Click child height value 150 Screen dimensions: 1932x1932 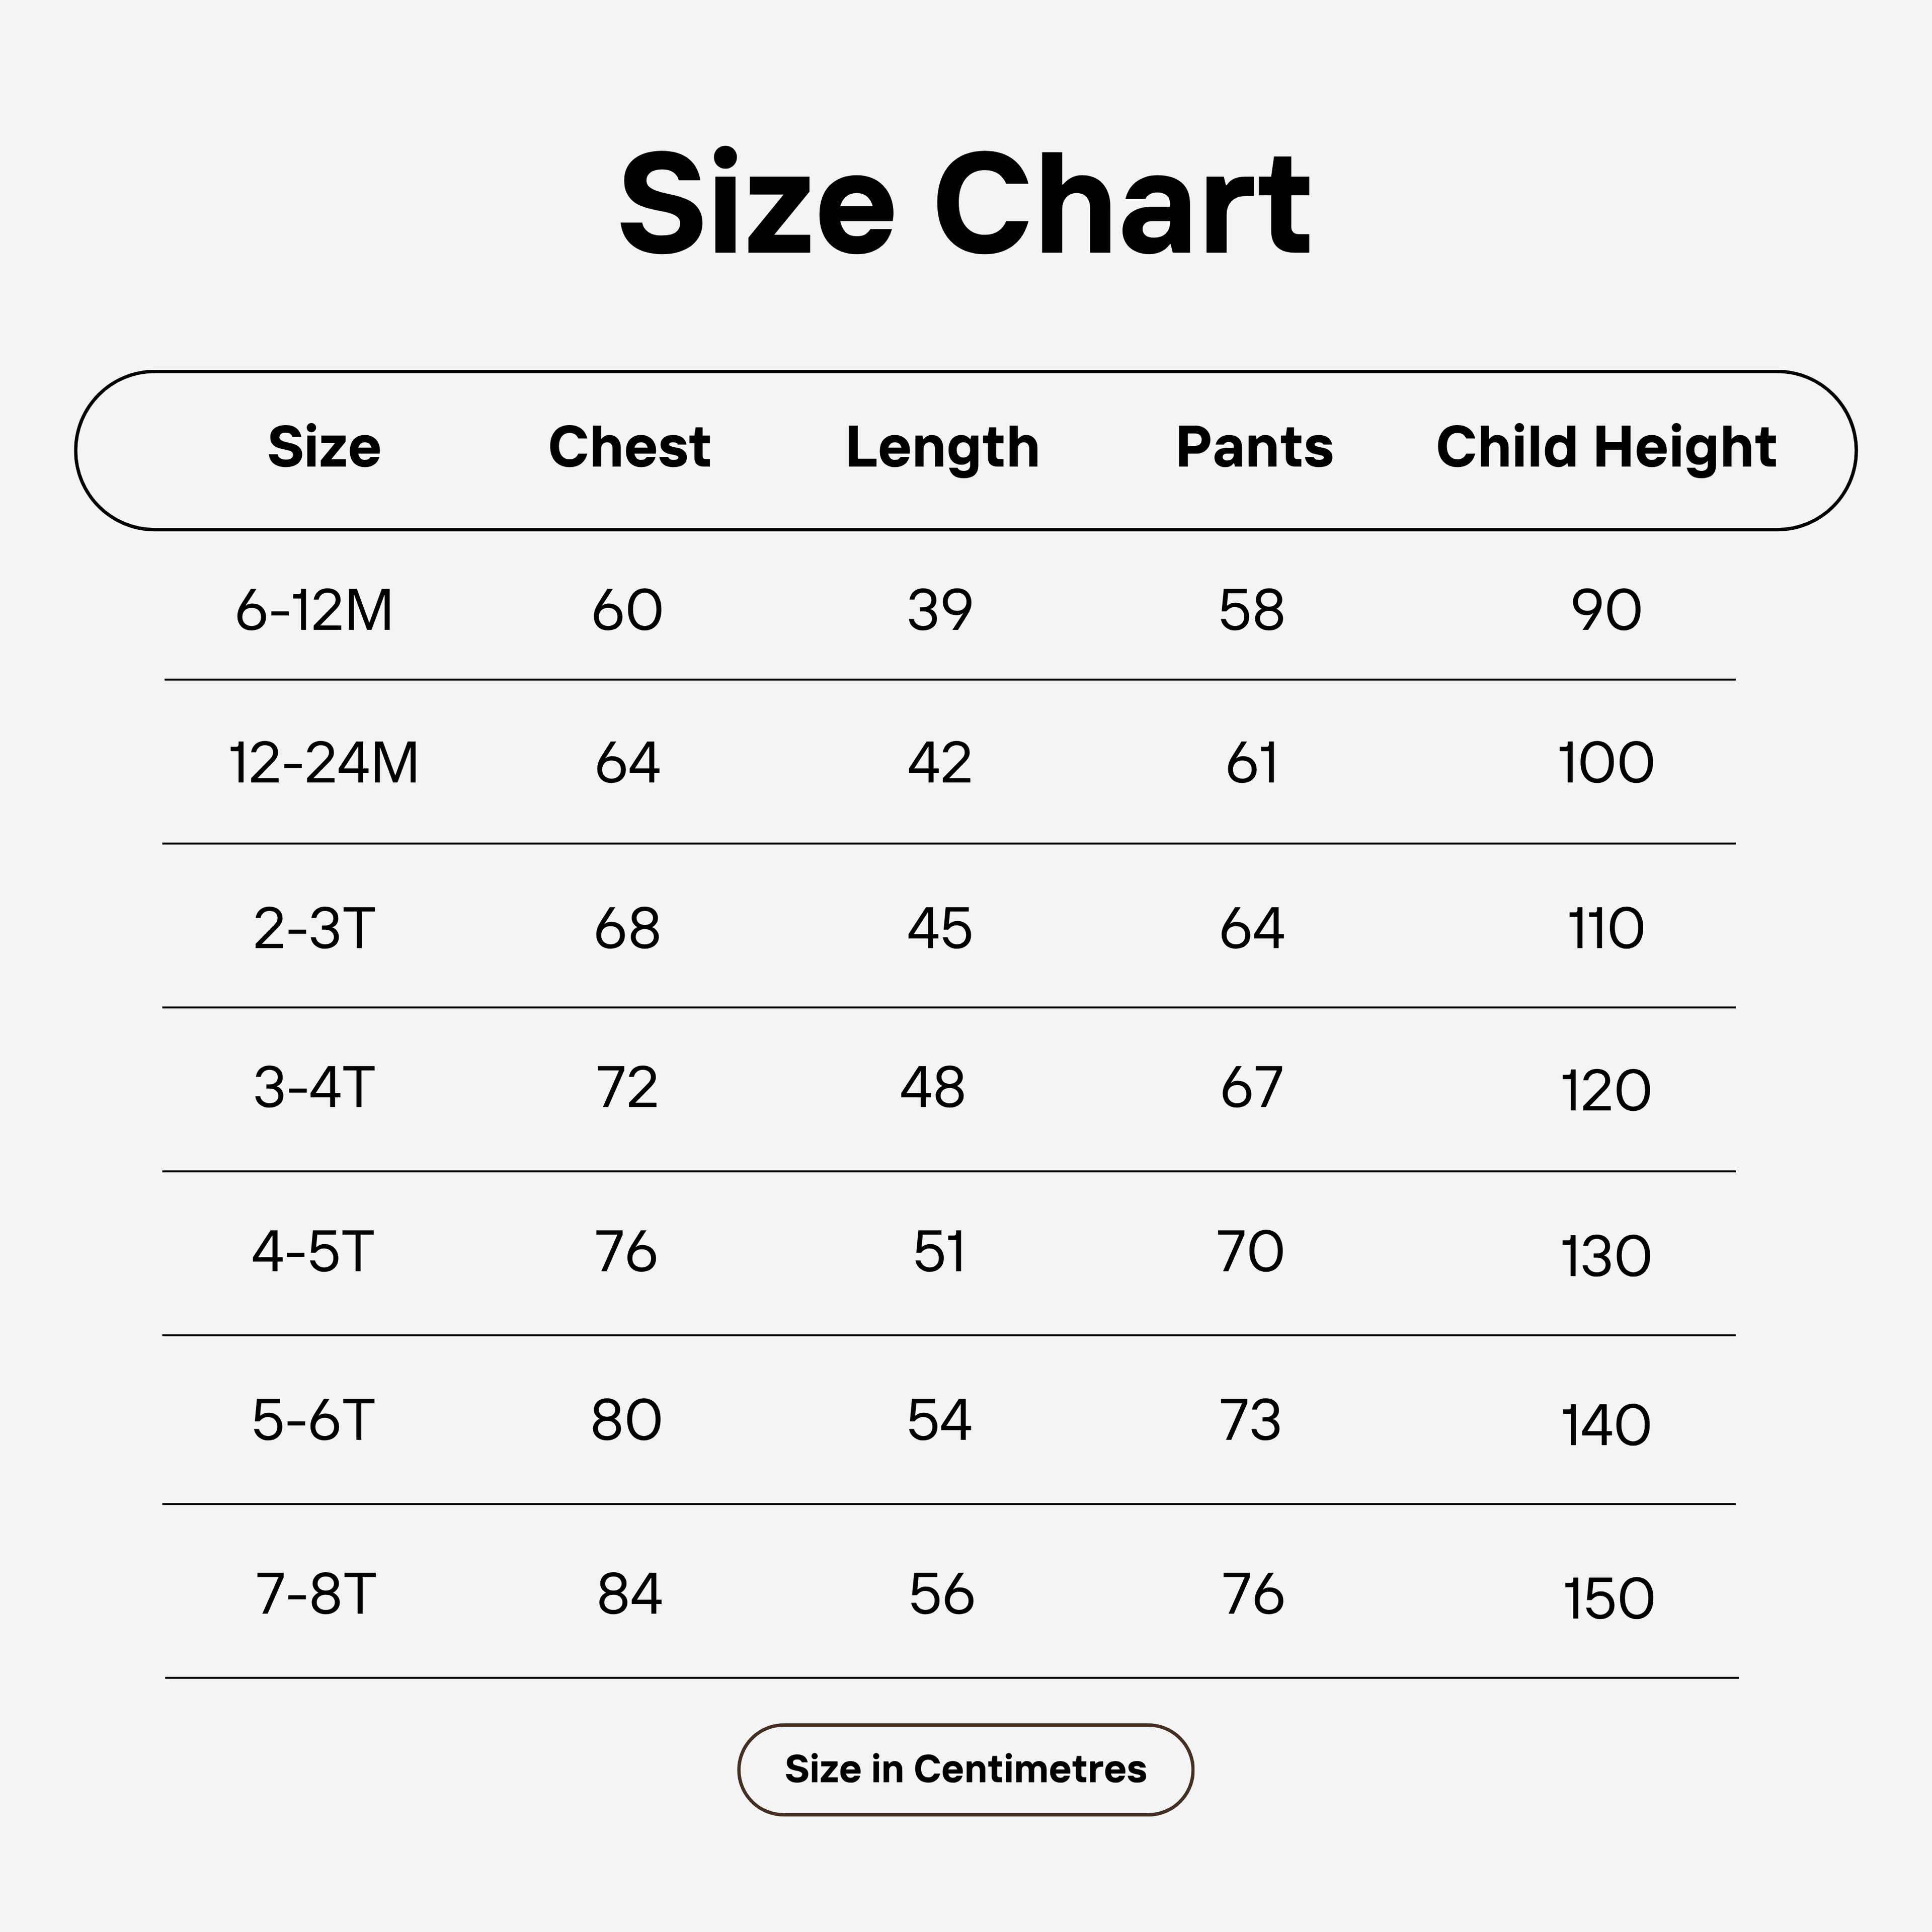(1608, 1599)
